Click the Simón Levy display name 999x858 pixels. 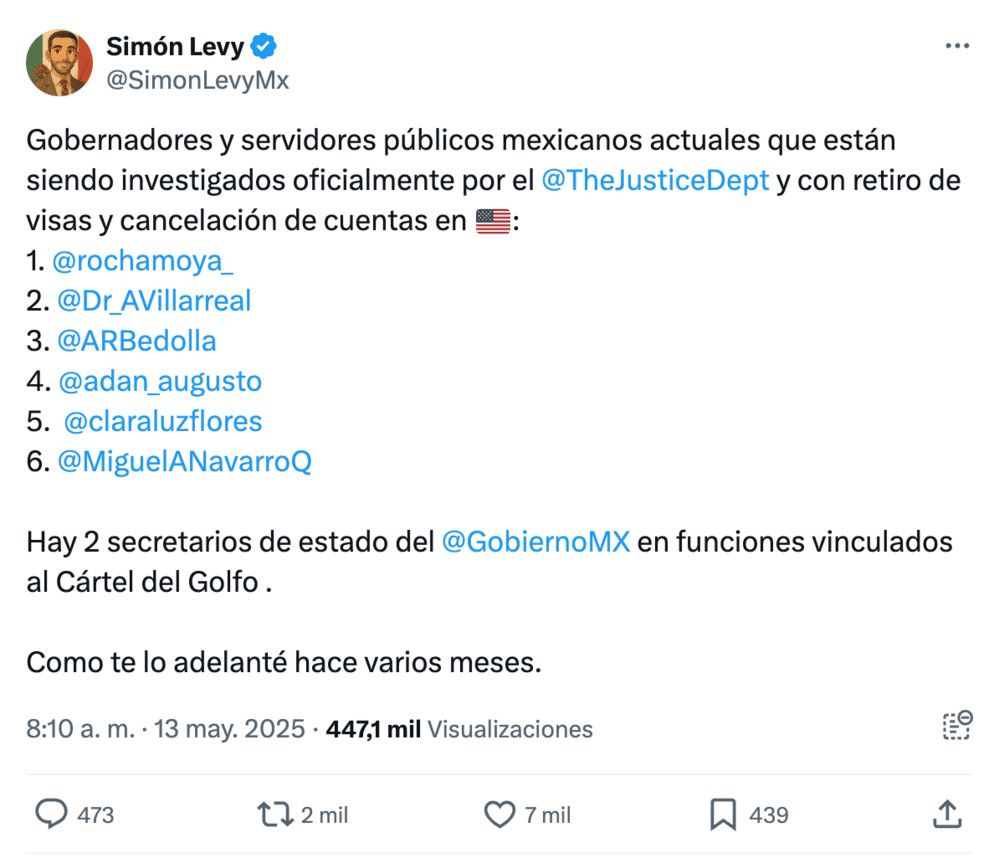[x=175, y=46]
